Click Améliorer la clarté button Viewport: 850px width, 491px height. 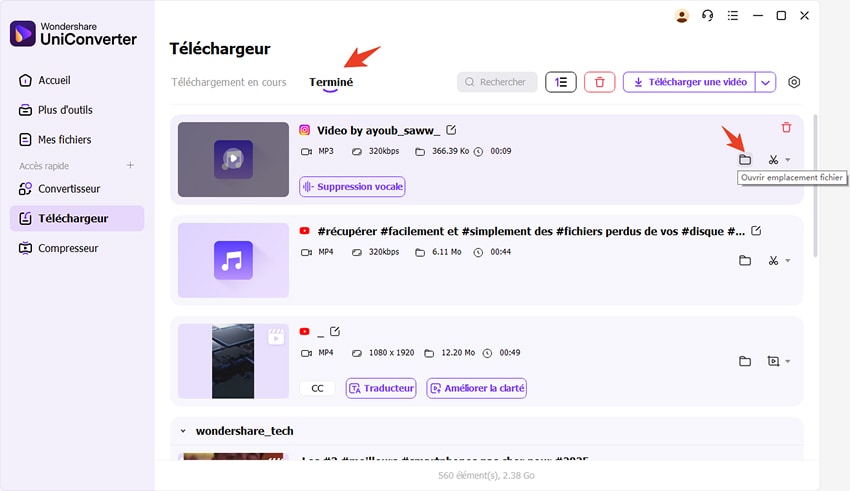[x=476, y=388]
